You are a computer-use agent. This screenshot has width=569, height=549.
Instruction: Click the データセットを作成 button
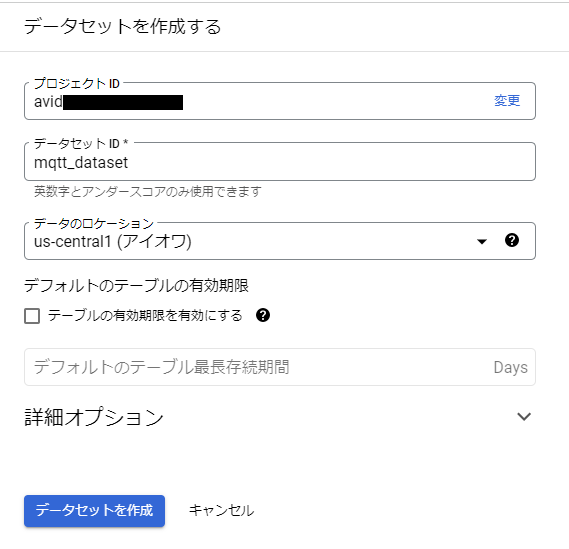94,511
